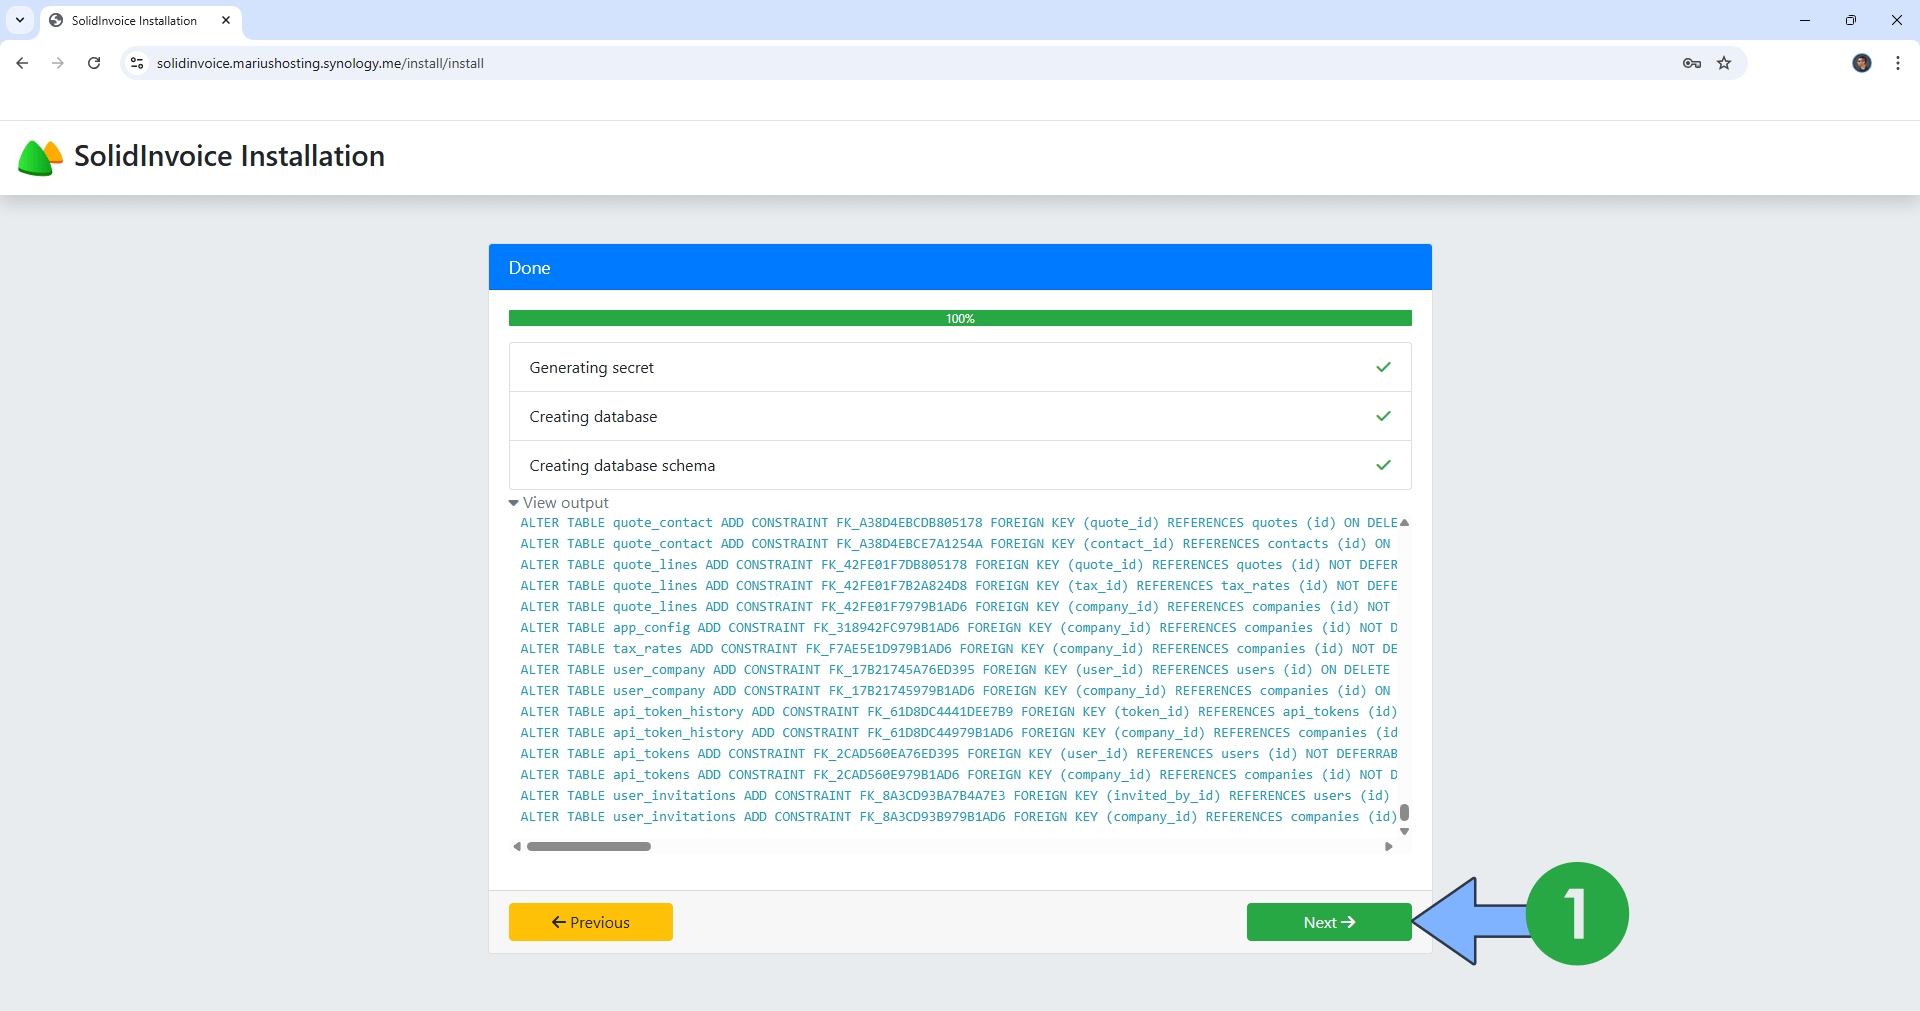Viewport: 1920px width, 1011px height.
Task: Click the yellow Previous button
Action: click(591, 922)
